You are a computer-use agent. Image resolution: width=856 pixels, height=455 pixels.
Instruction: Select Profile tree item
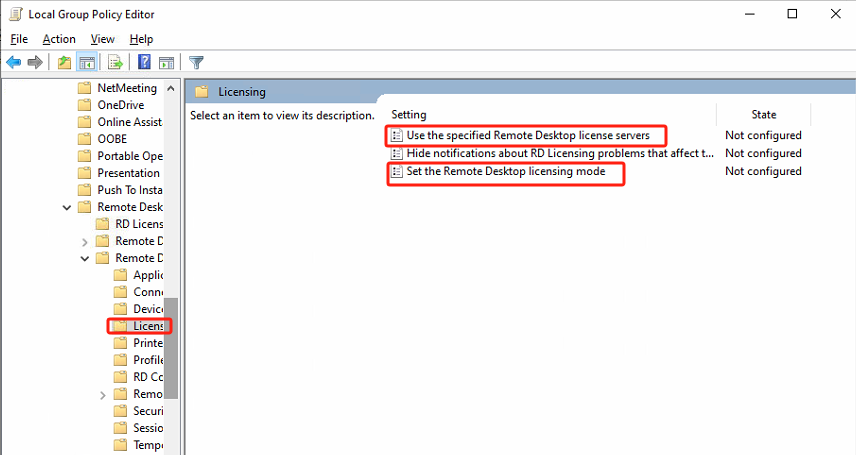coord(148,360)
